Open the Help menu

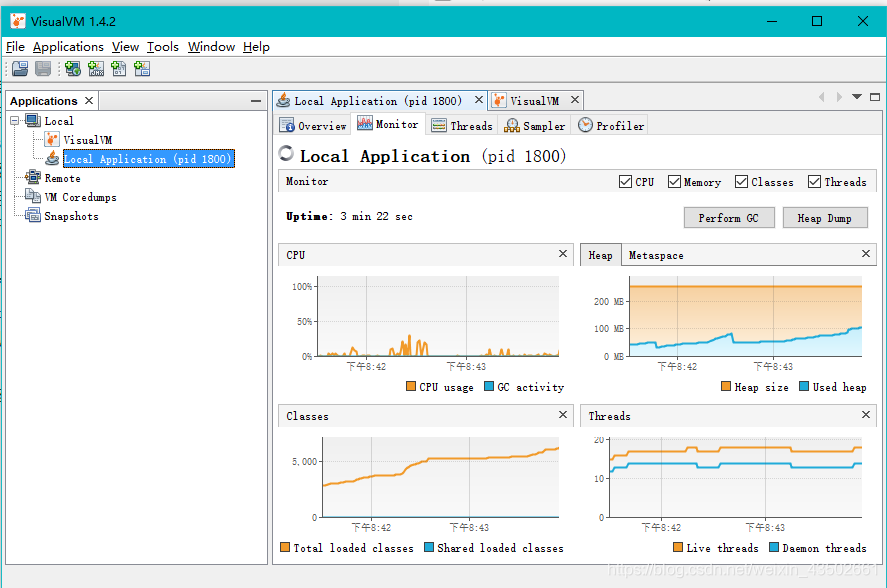[256, 47]
